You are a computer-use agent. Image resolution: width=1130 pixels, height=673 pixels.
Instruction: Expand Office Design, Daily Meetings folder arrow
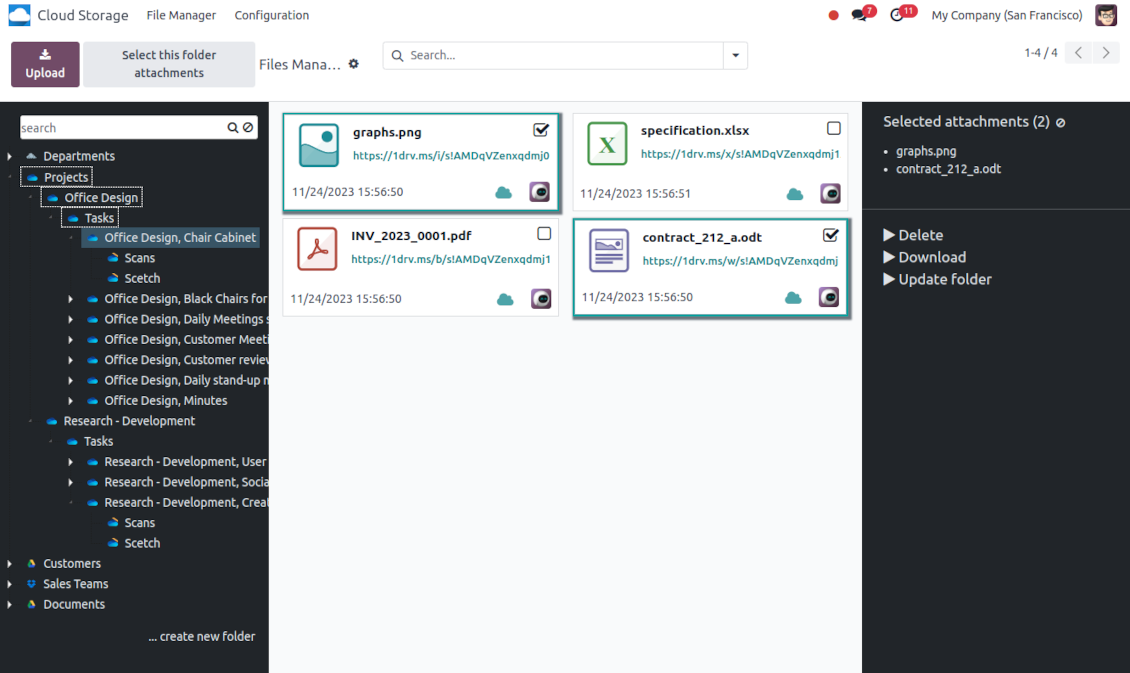pos(70,319)
